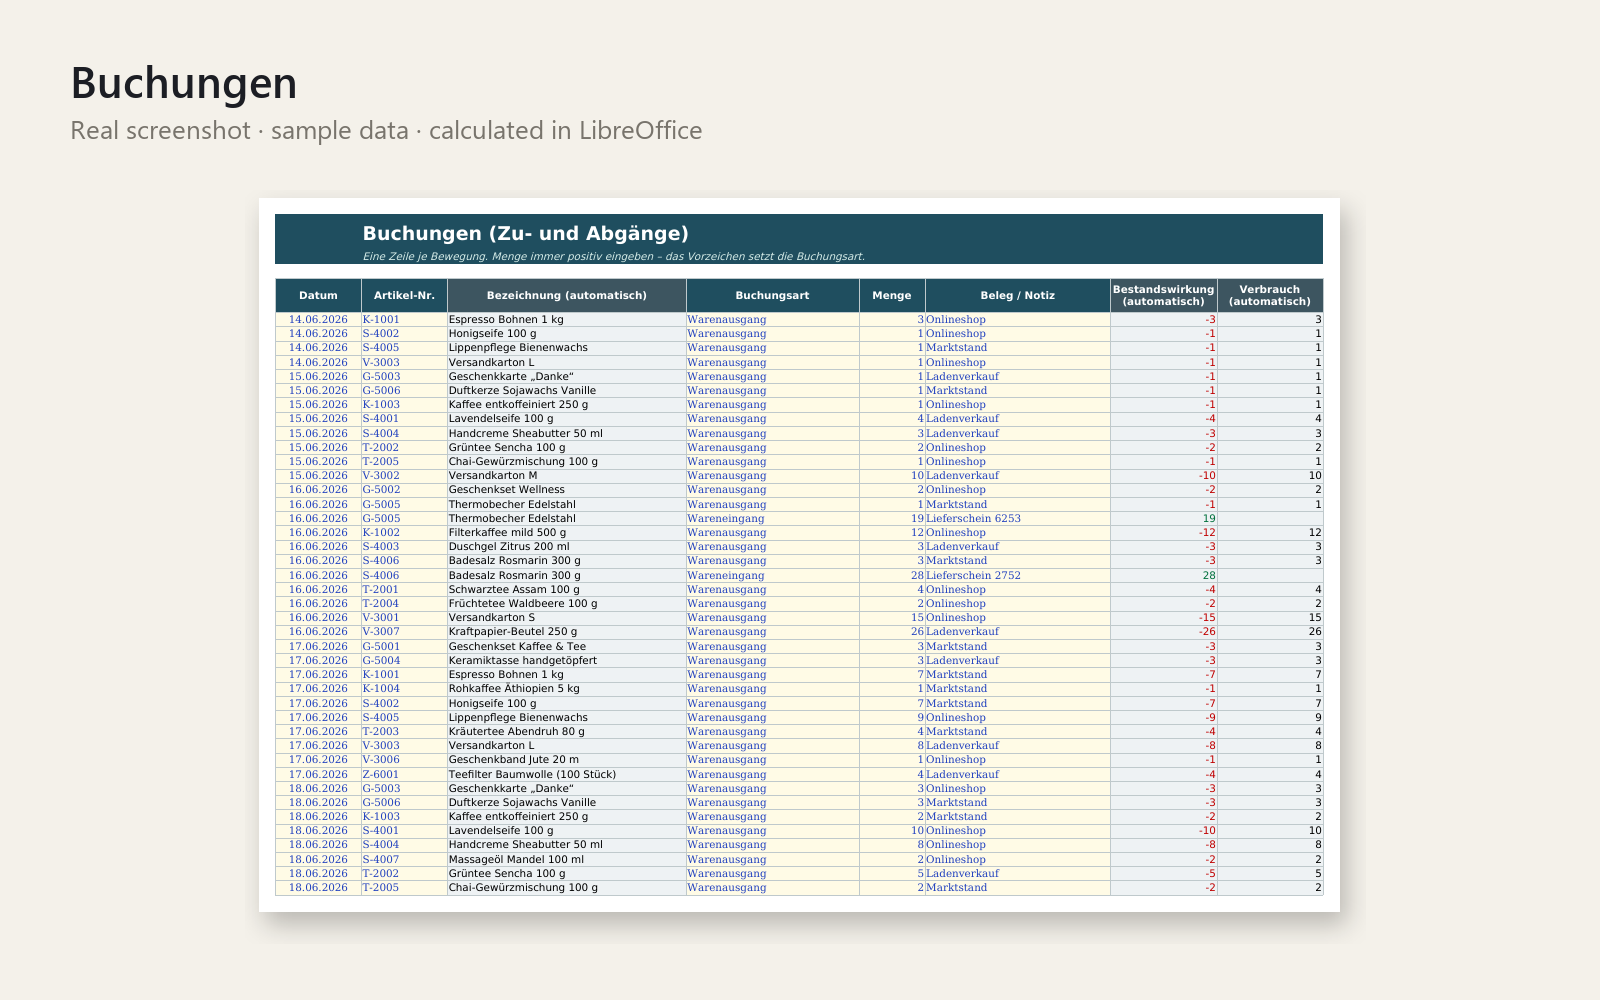
Task: Click the 'Schwarztee Assam 100 g' cell
Action: point(566,590)
